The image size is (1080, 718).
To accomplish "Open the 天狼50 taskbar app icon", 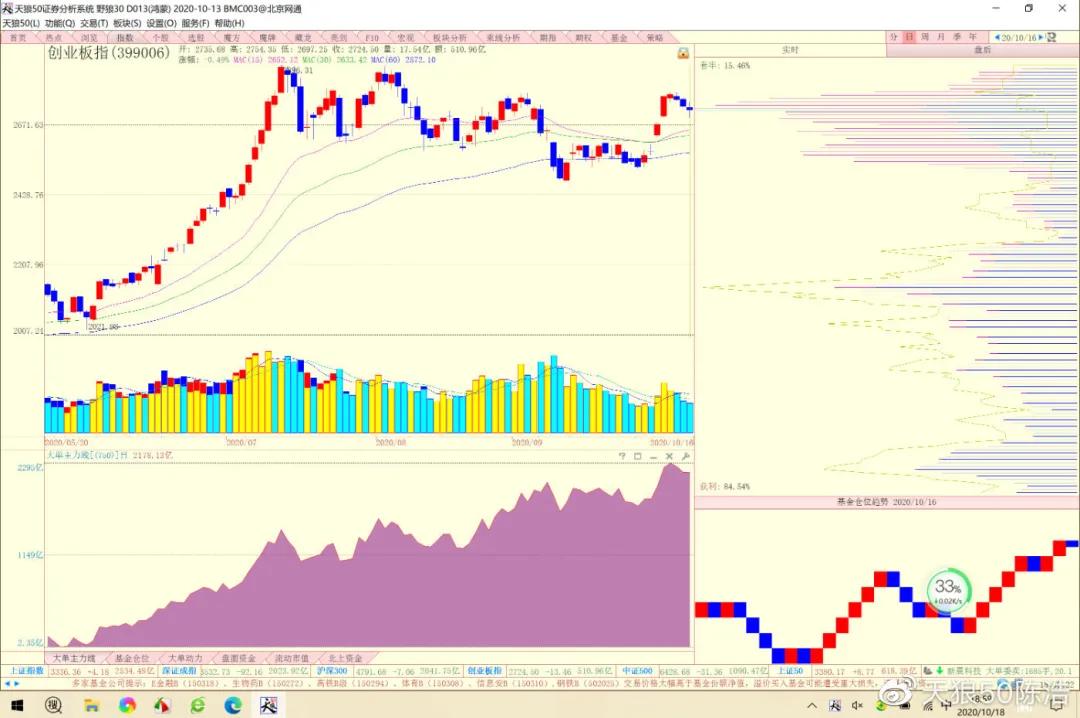I will pyautogui.click(x=269, y=705).
